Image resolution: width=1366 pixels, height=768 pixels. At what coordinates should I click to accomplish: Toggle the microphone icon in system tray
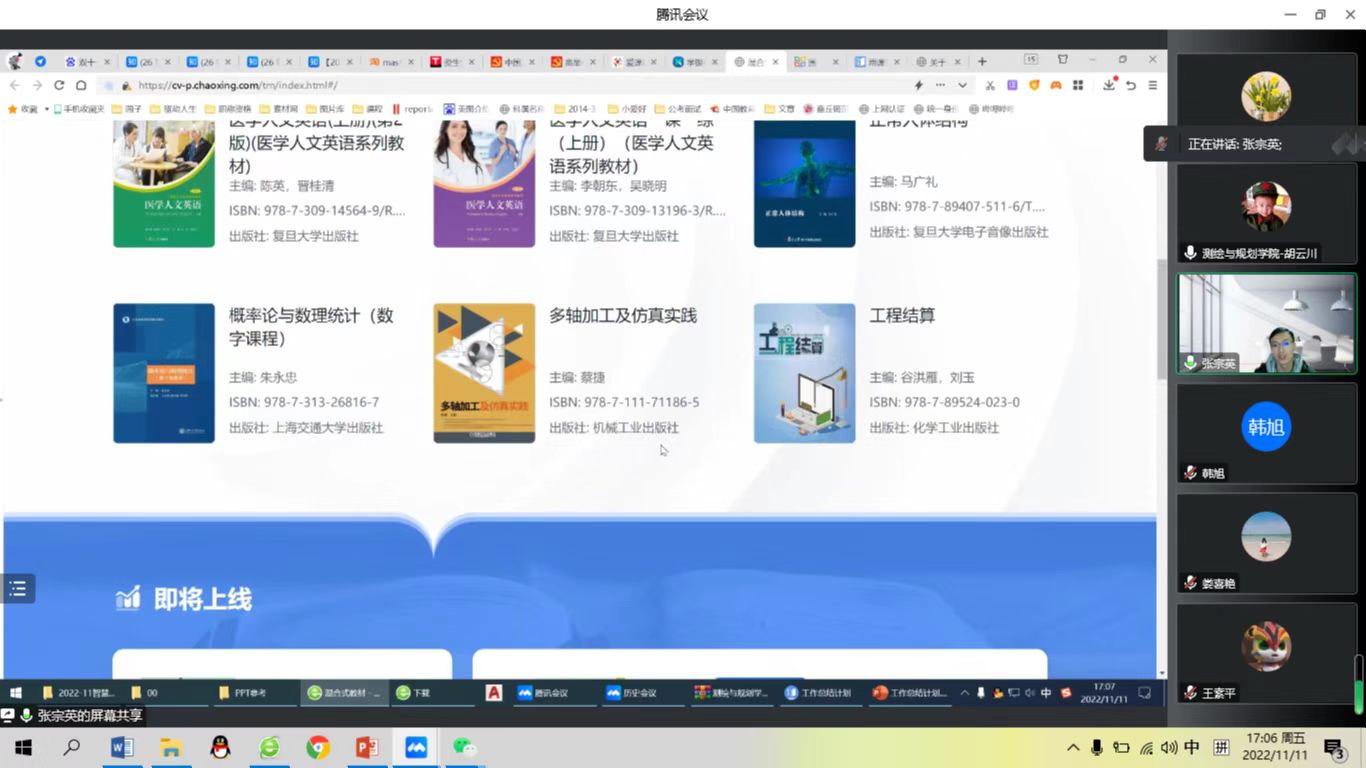(1097, 747)
